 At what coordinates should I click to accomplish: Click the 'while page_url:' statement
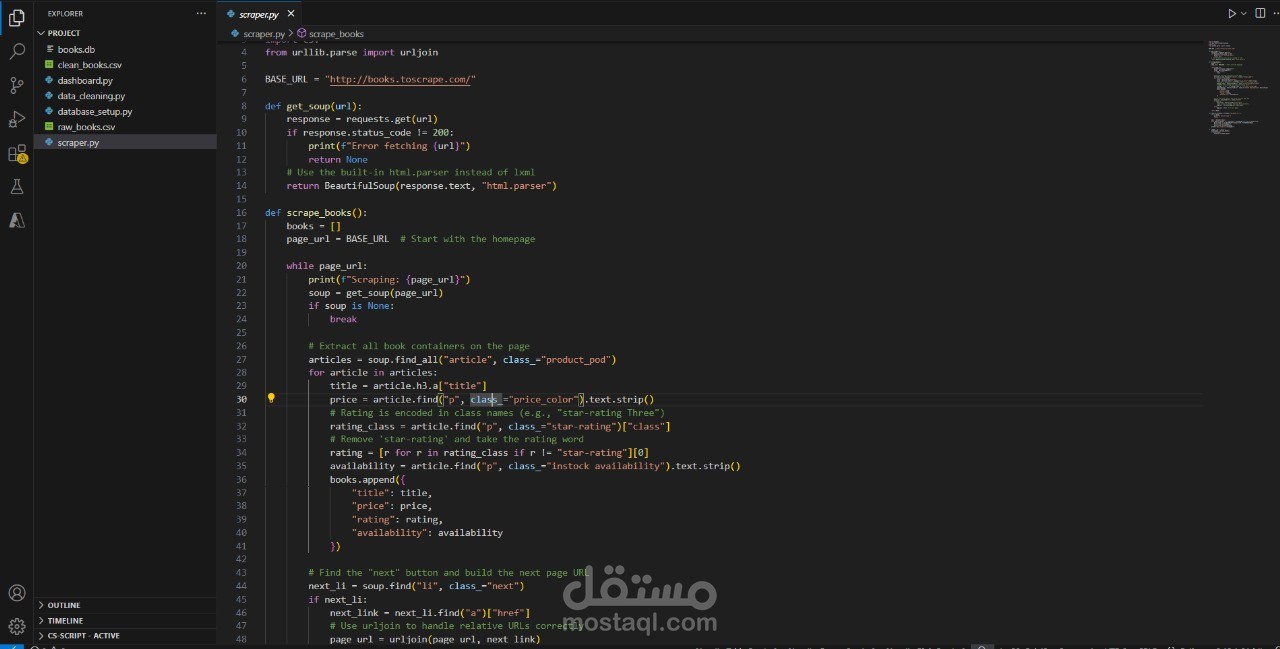(327, 266)
